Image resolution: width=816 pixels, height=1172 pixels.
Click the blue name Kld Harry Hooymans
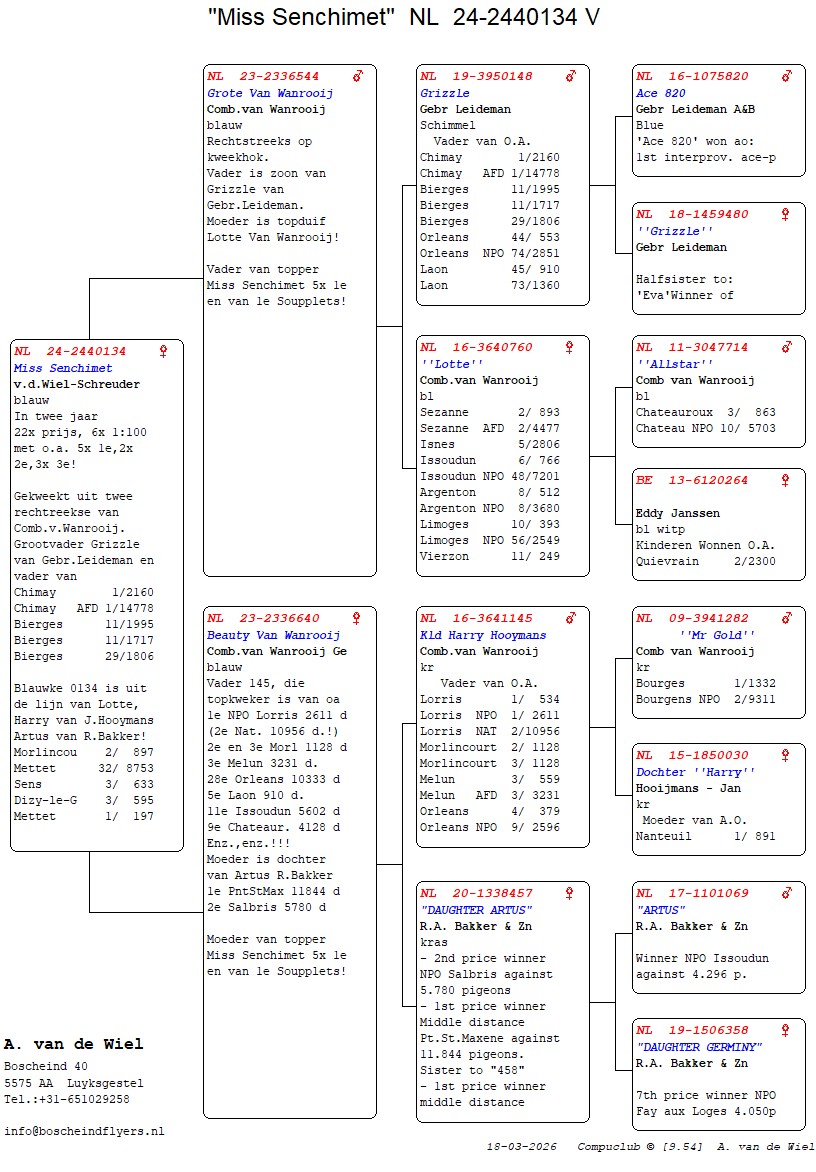pyautogui.click(x=483, y=635)
